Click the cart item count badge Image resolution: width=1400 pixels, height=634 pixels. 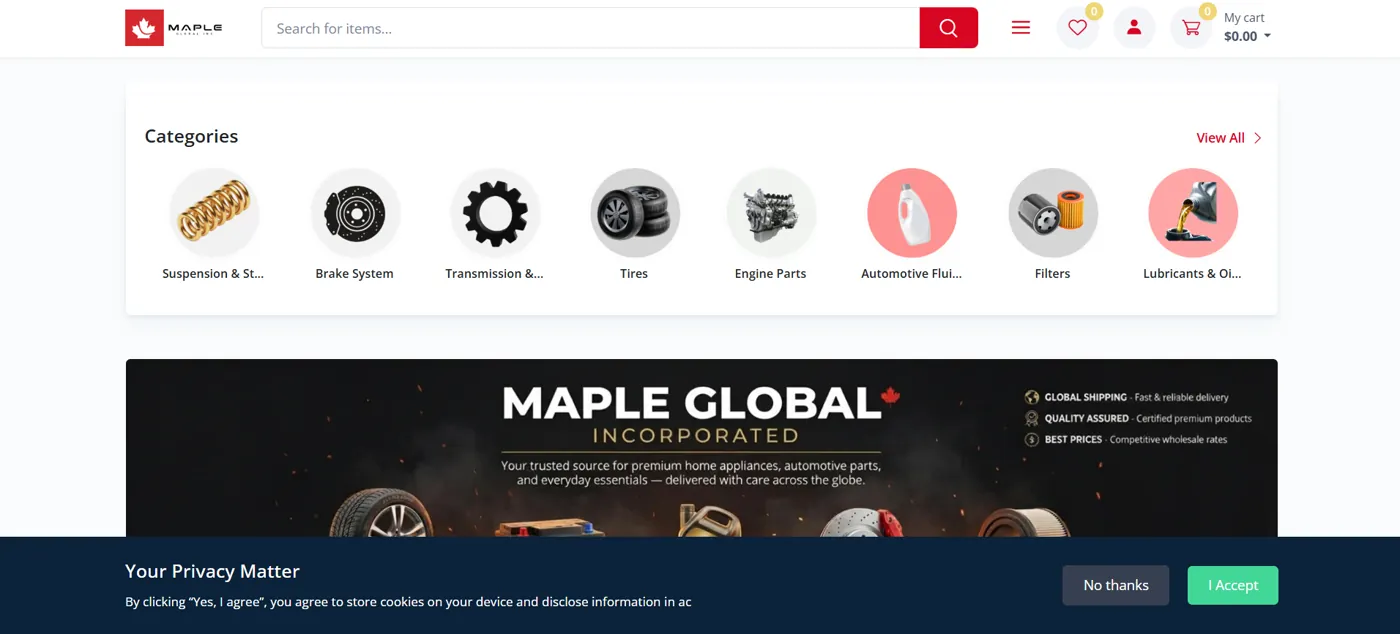click(x=1208, y=12)
